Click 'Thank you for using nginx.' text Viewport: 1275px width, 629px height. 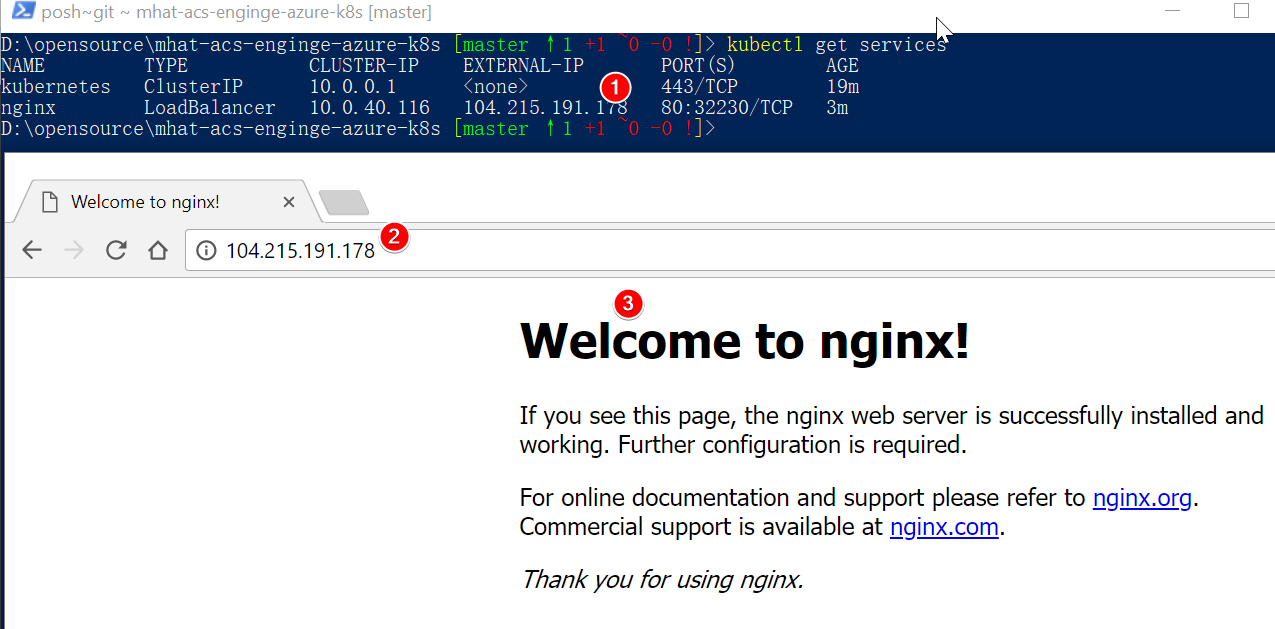click(x=662, y=579)
